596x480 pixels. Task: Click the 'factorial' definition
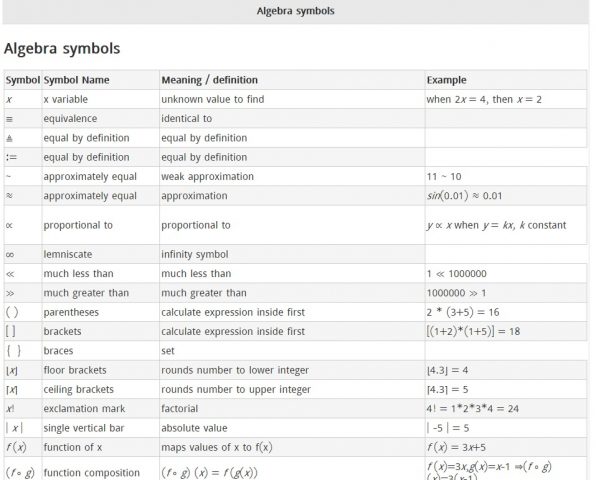point(179,409)
